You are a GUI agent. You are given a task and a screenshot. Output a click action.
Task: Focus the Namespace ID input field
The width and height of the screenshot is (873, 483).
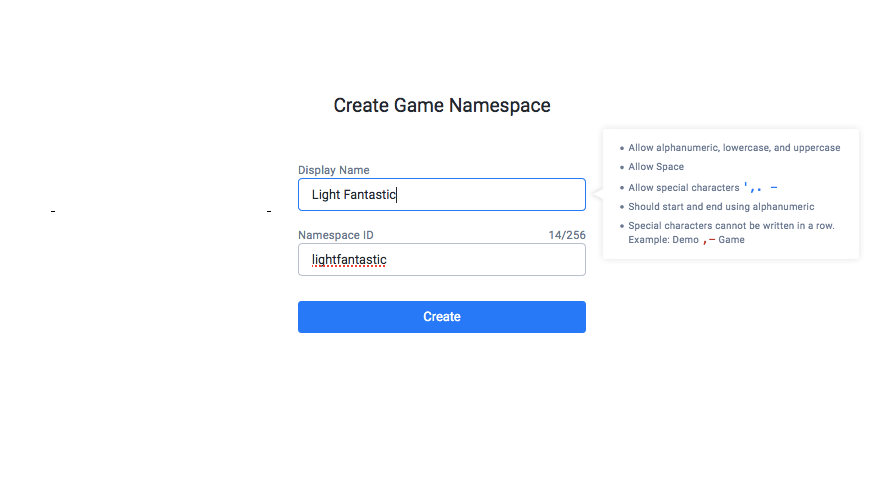442,259
